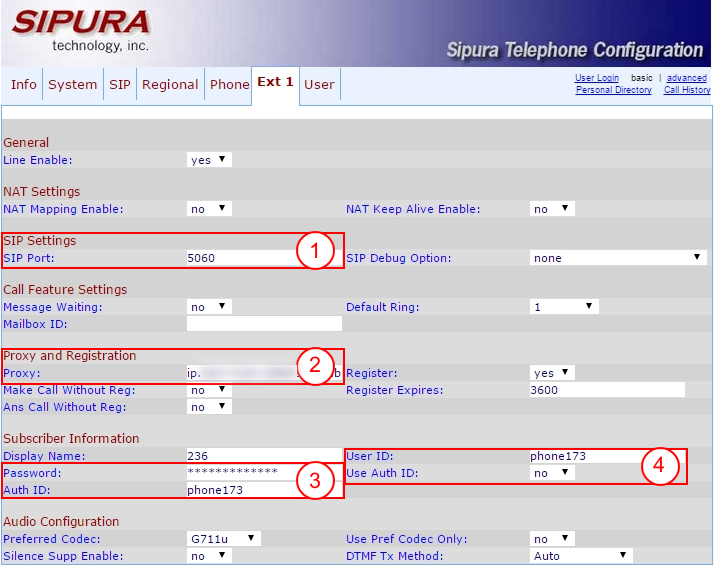This screenshot has width=714, height=568.
Task: Click the Password field
Action: tap(264, 472)
